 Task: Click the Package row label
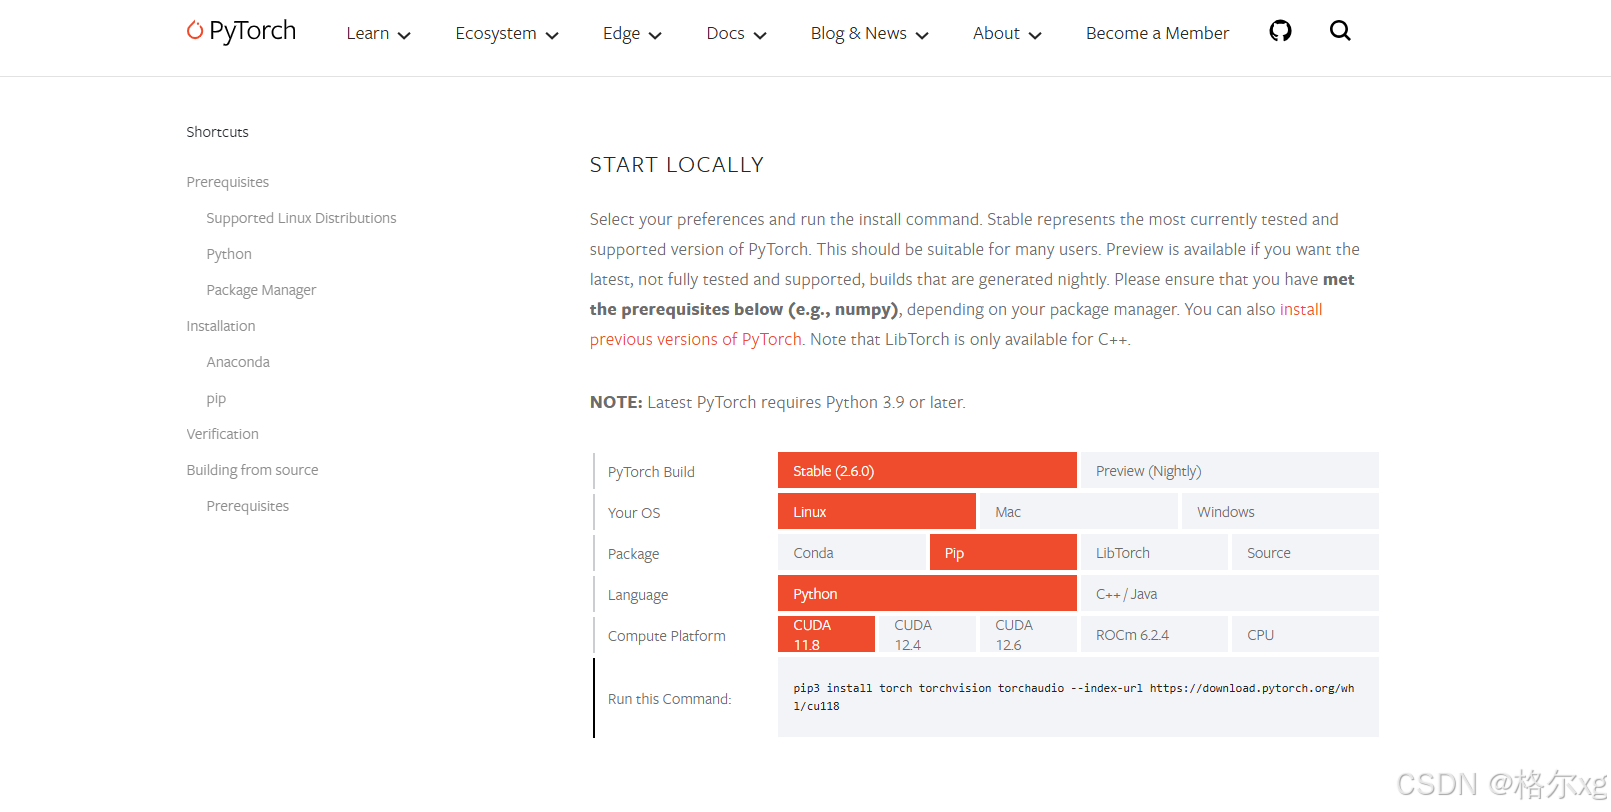coord(633,554)
